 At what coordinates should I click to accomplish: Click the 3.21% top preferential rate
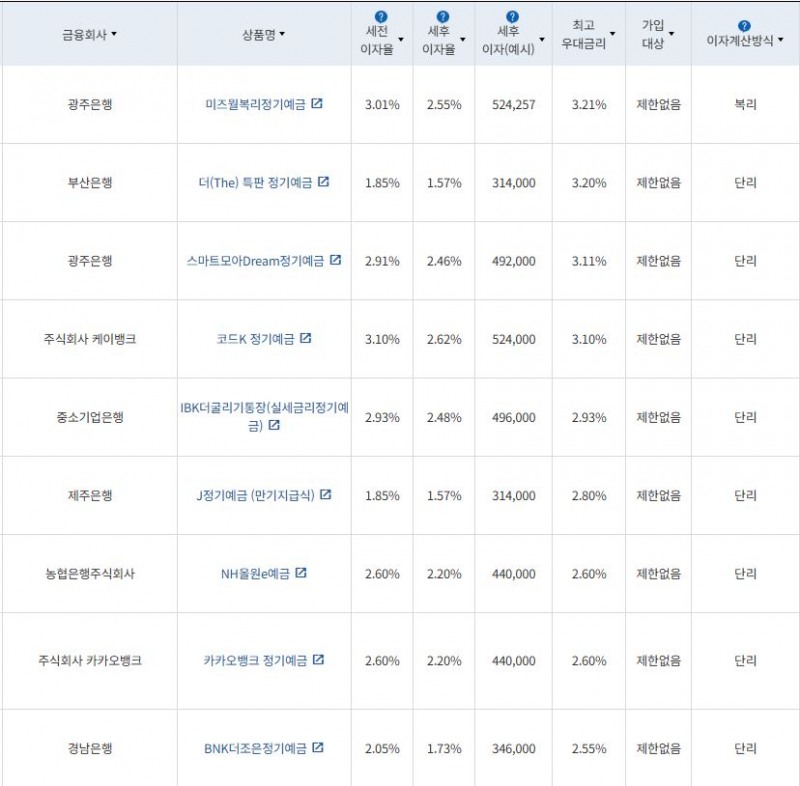589,105
